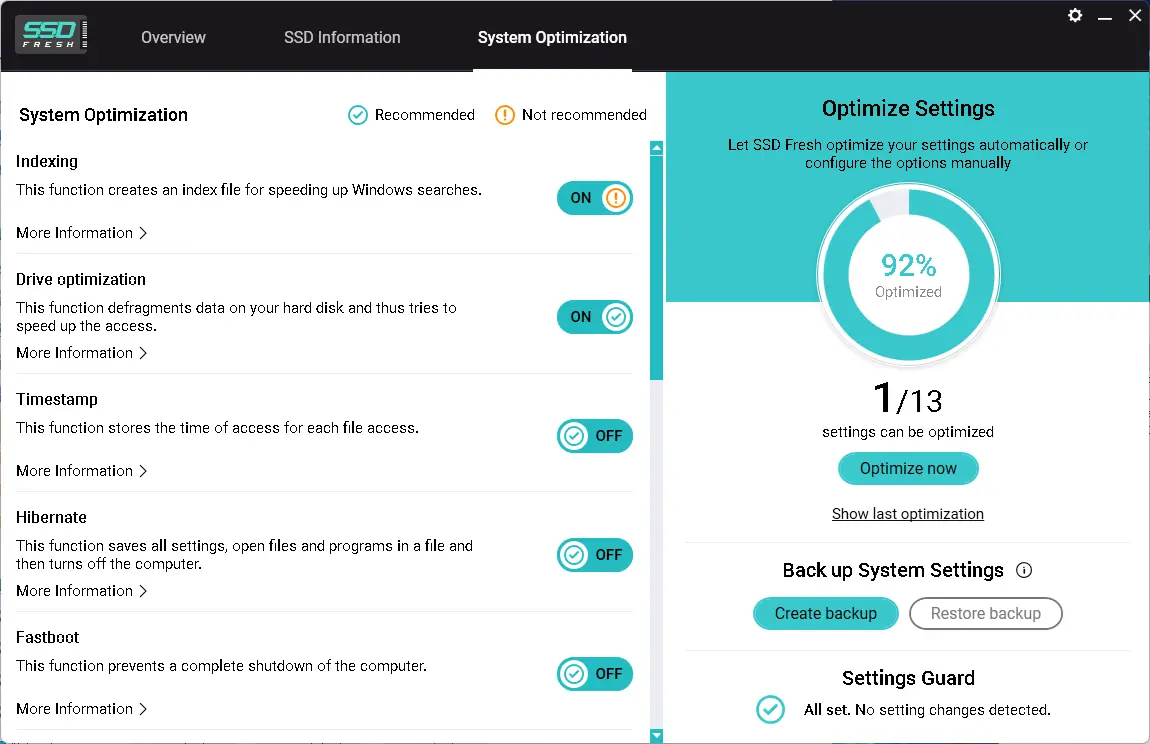Image resolution: width=1150 pixels, height=744 pixels.
Task: Click the Recommended legend checkmark icon
Action: (x=358, y=115)
